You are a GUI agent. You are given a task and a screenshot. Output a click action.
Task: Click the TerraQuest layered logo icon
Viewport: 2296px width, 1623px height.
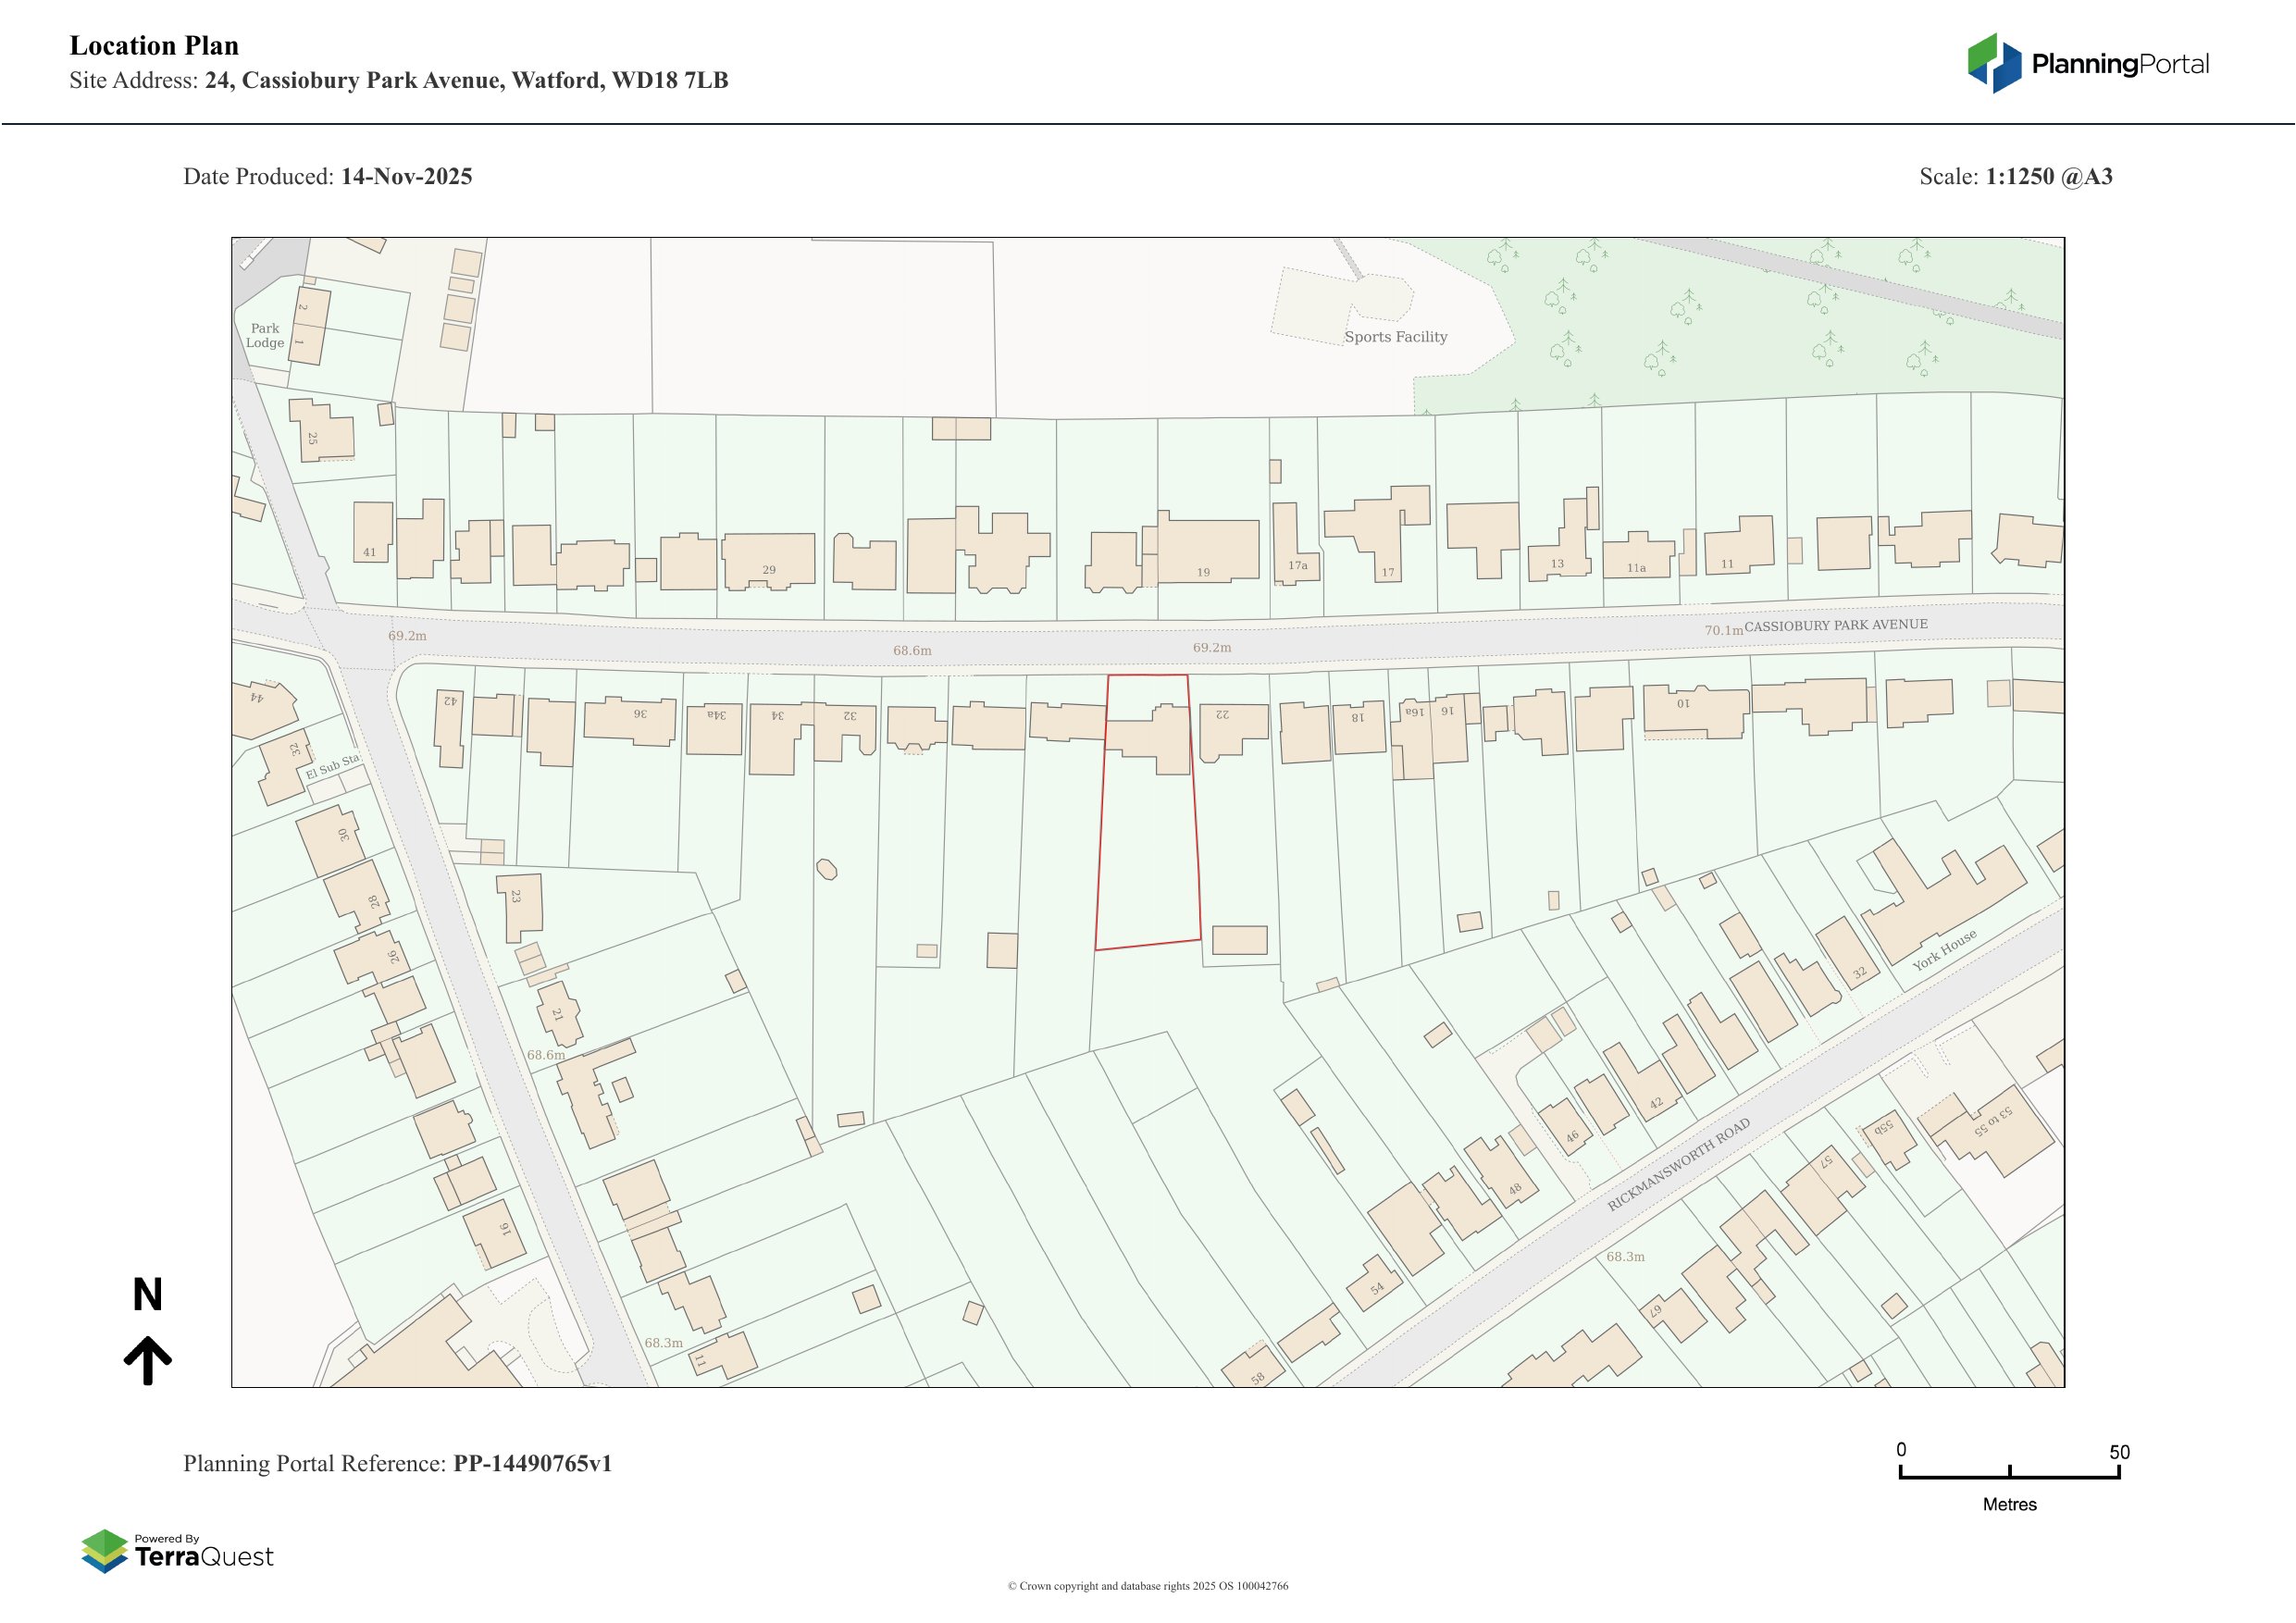tap(104, 1550)
